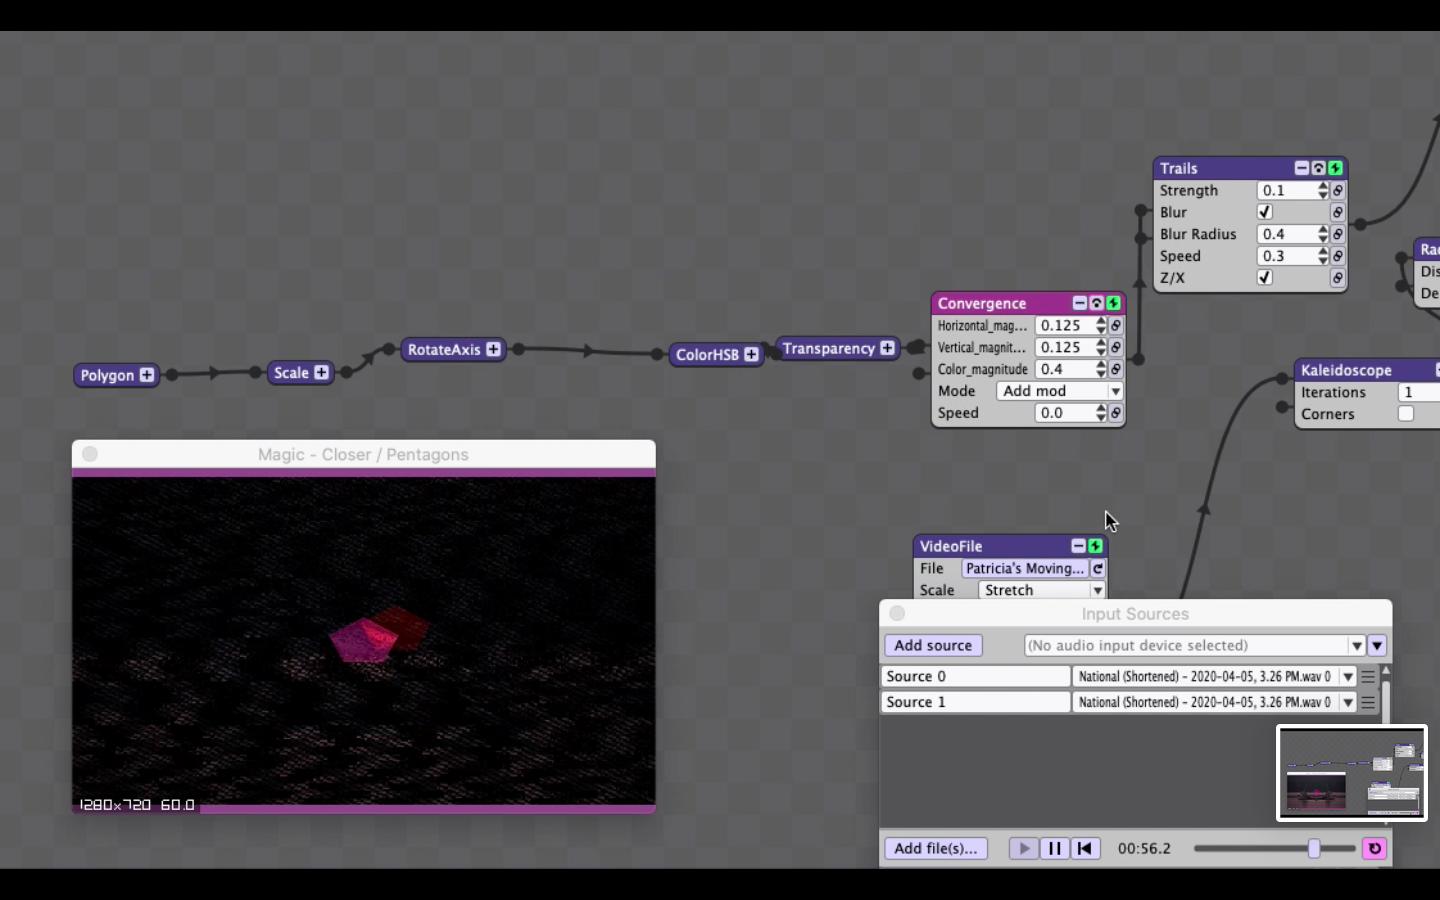Click the Source 1 row reorder handle
The image size is (1440, 900).
pyautogui.click(x=1368, y=702)
